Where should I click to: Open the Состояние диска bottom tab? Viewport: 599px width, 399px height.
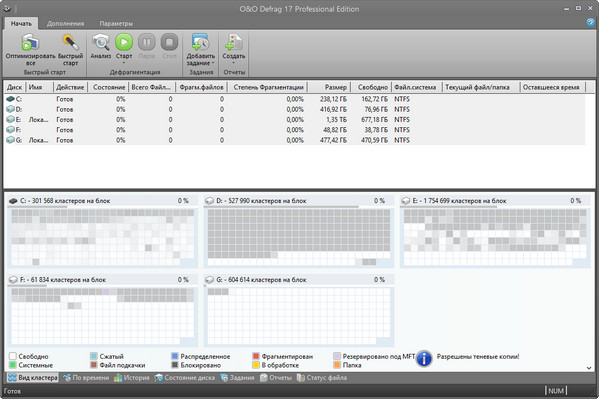[185, 378]
